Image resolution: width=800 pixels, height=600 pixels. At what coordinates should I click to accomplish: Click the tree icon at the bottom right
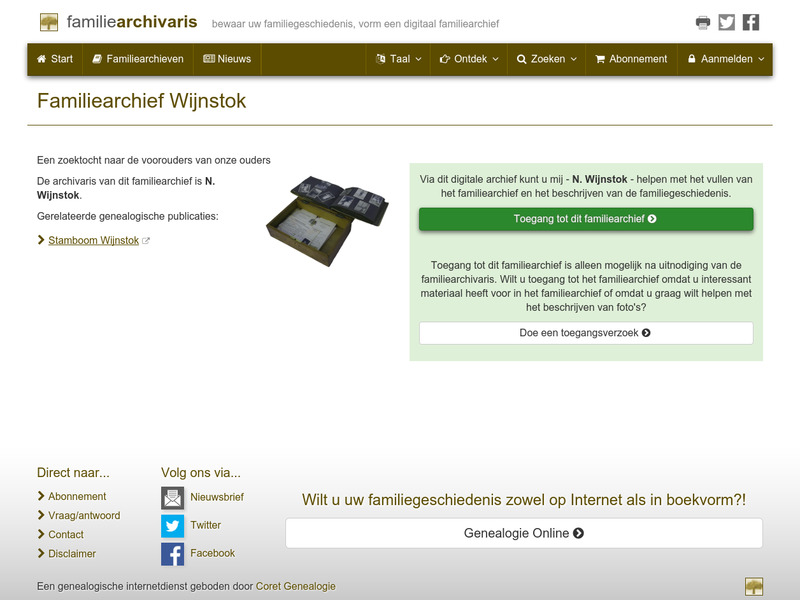tap(756, 584)
